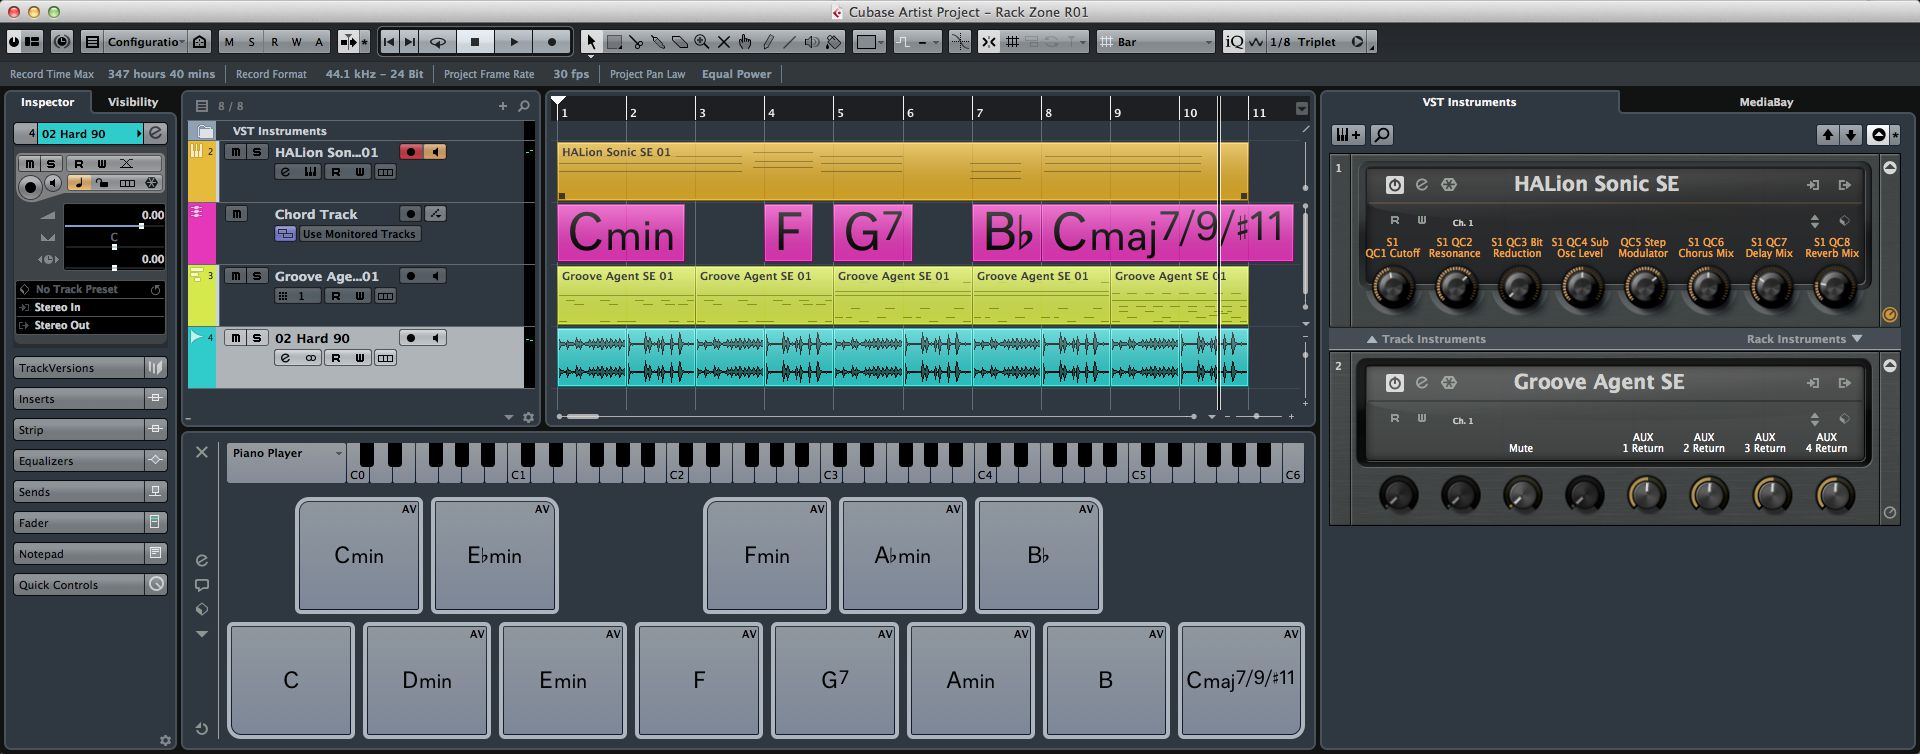
Task: Select the Mute X tool
Action: click(724, 42)
